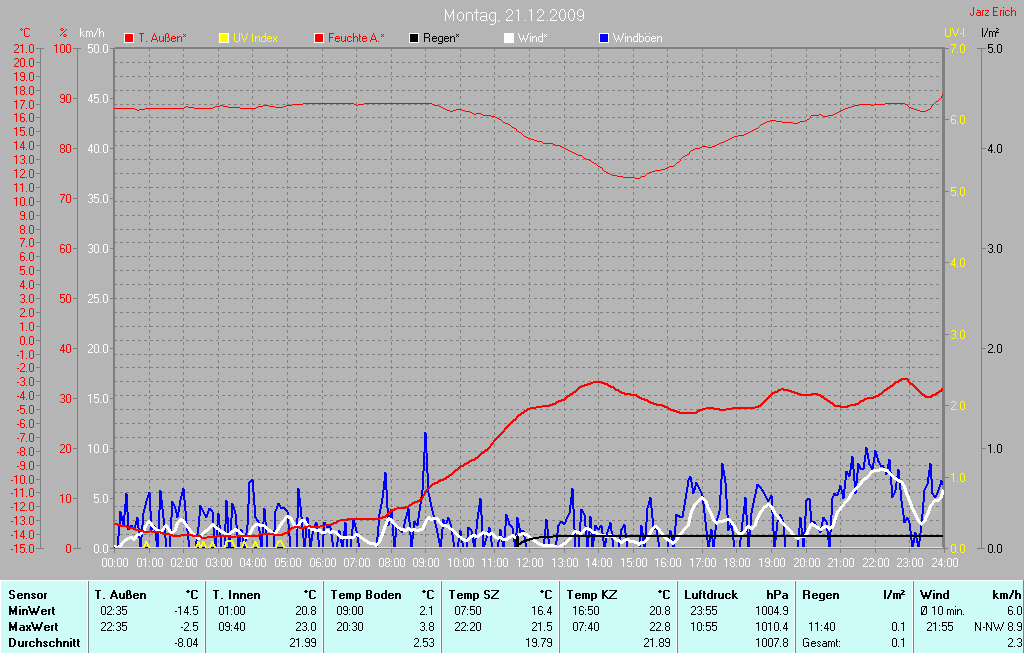
Task: Click the "12:00" tick label on the time axis
Action: click(530, 563)
